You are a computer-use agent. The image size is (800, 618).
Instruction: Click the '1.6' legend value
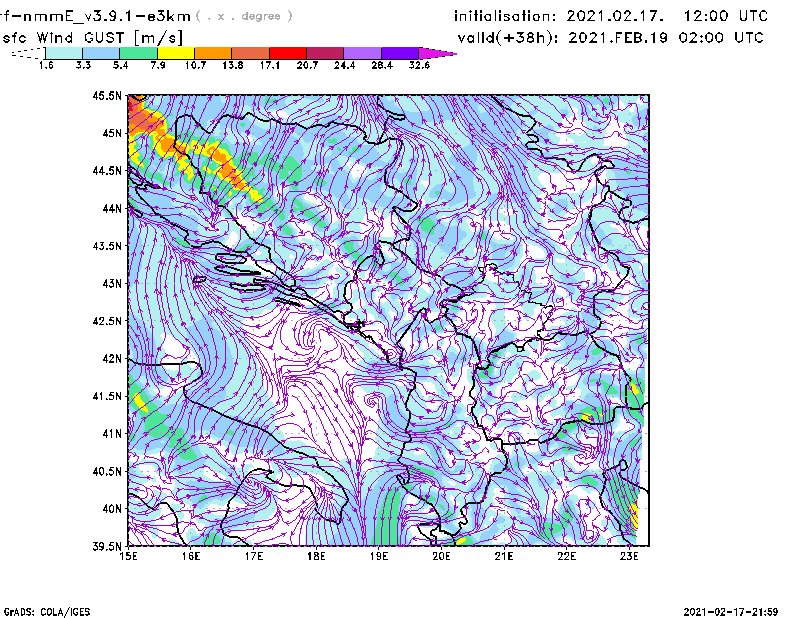tap(46, 65)
